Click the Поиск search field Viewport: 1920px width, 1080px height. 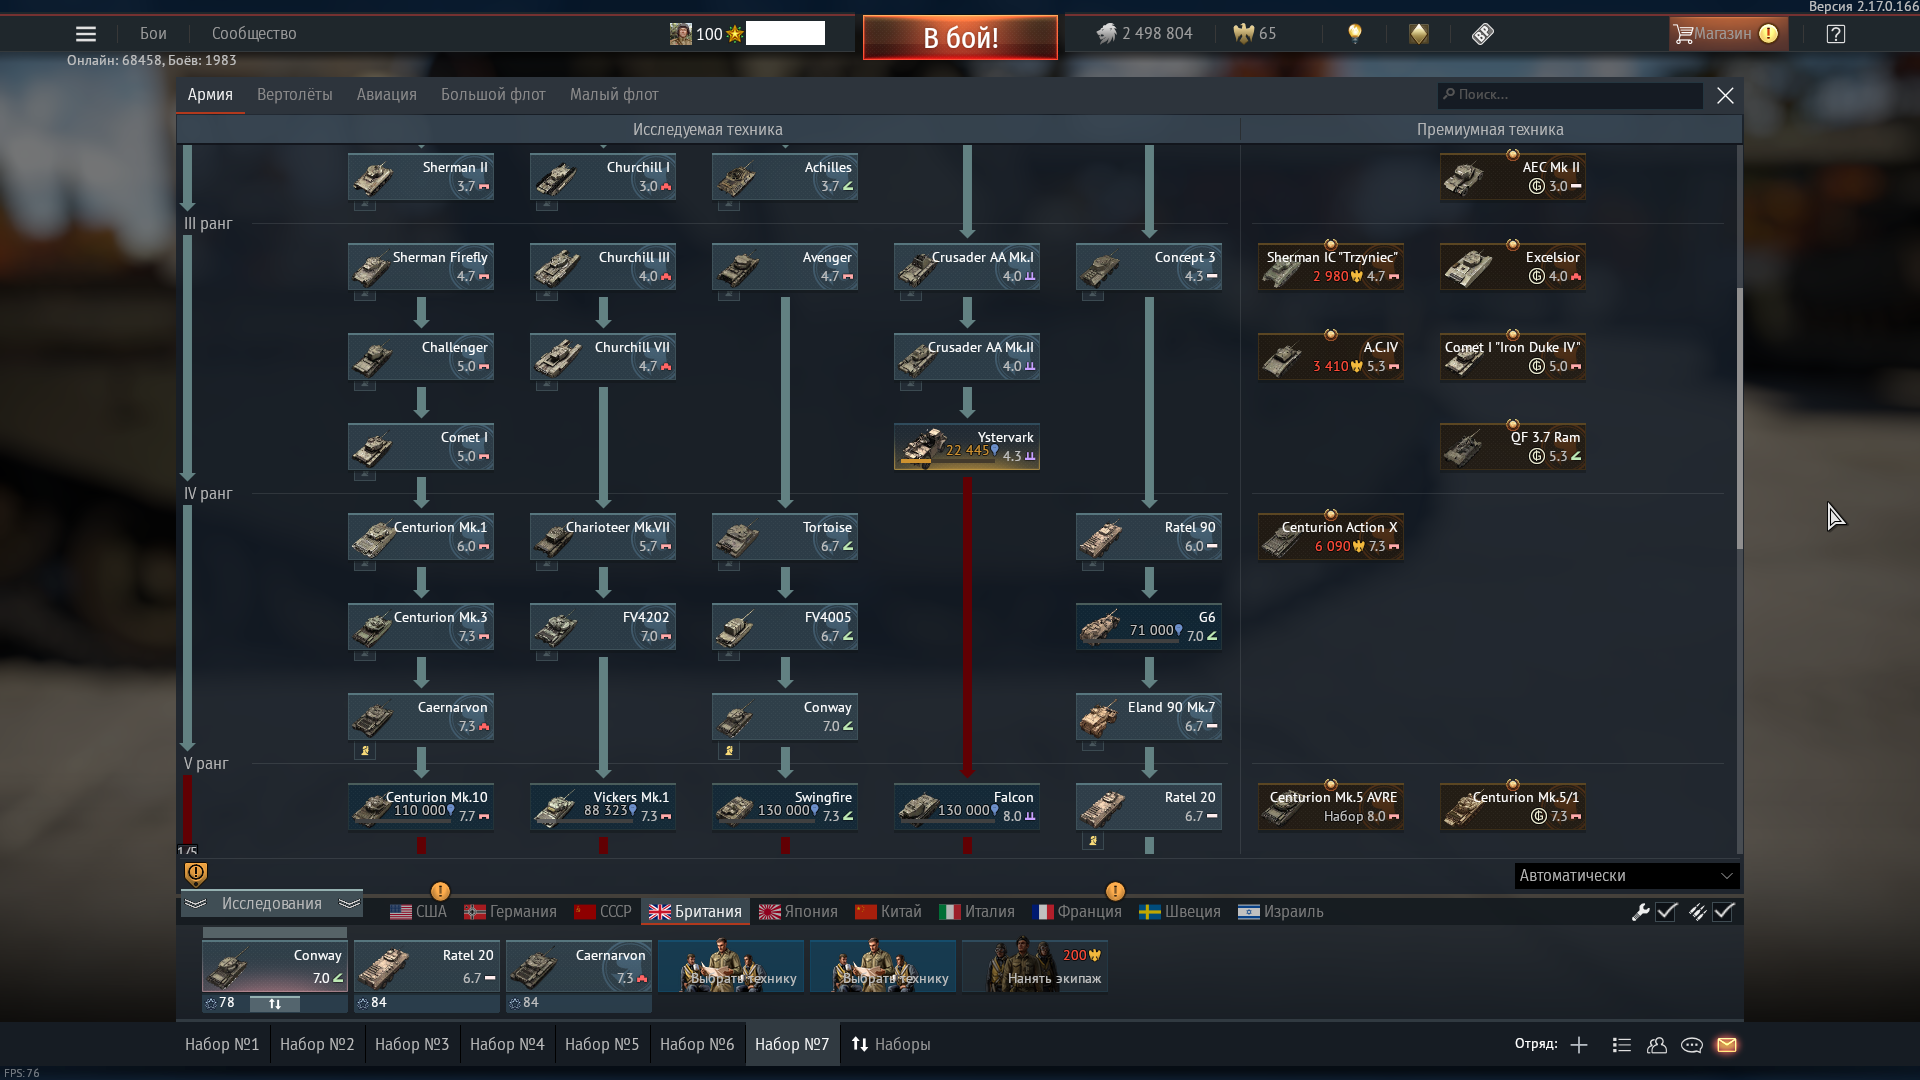(x=1570, y=95)
